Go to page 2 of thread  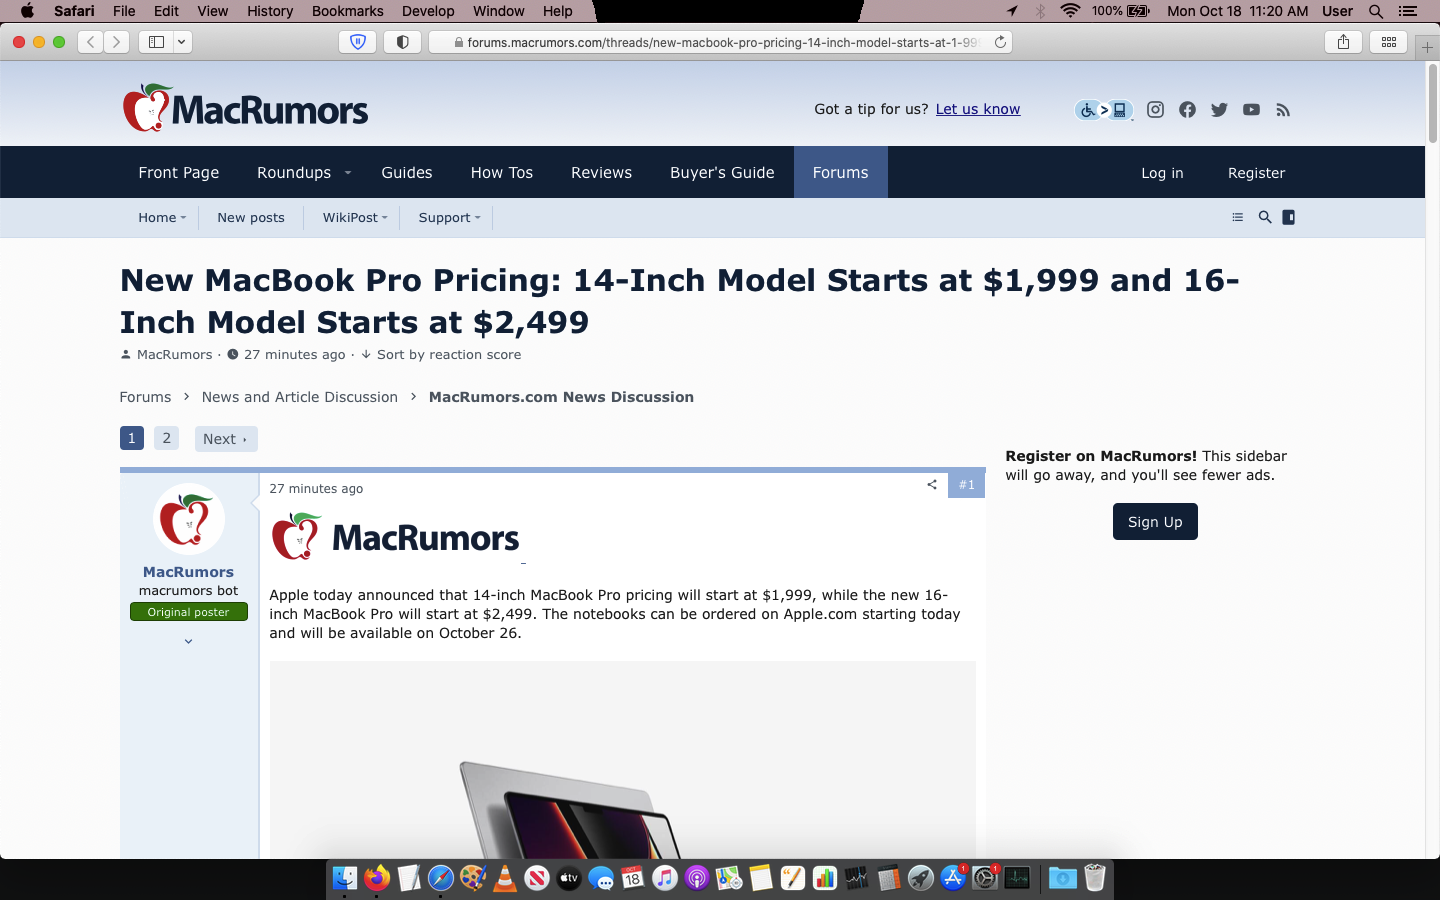(167, 438)
